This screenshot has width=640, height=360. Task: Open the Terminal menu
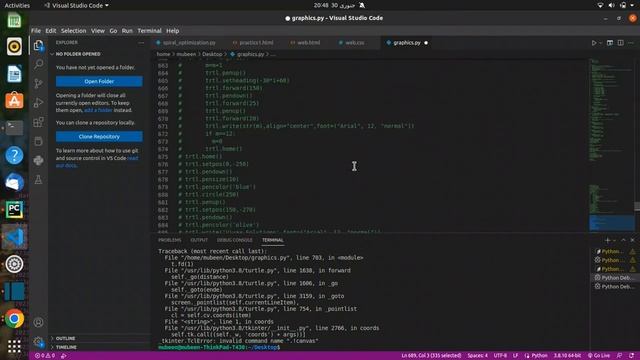pyautogui.click(x=149, y=31)
